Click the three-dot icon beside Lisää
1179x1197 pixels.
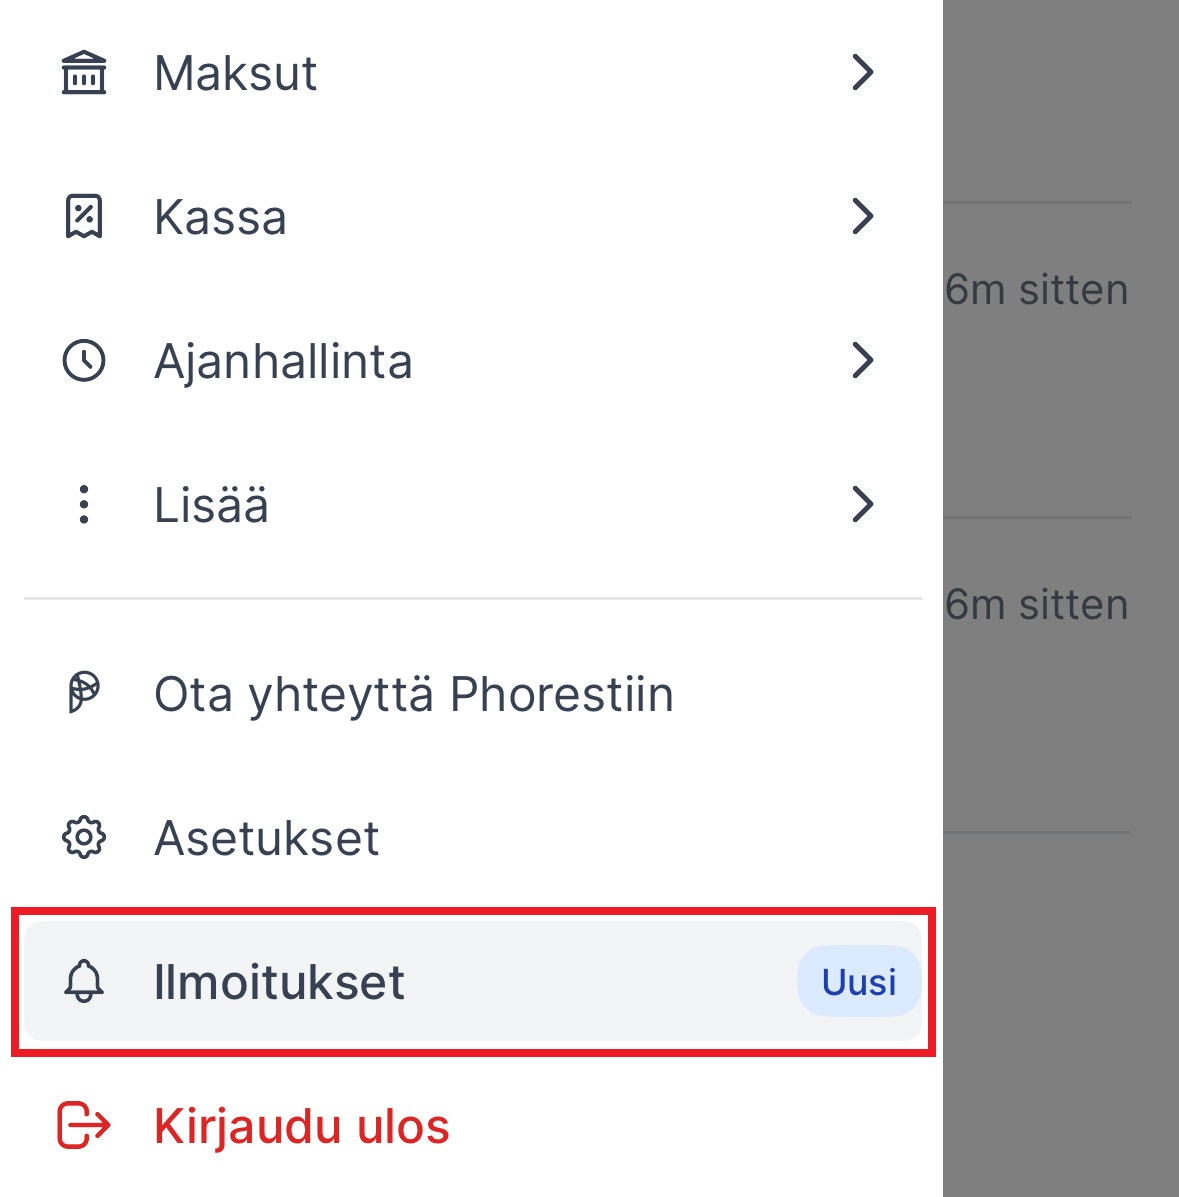pyautogui.click(x=84, y=505)
